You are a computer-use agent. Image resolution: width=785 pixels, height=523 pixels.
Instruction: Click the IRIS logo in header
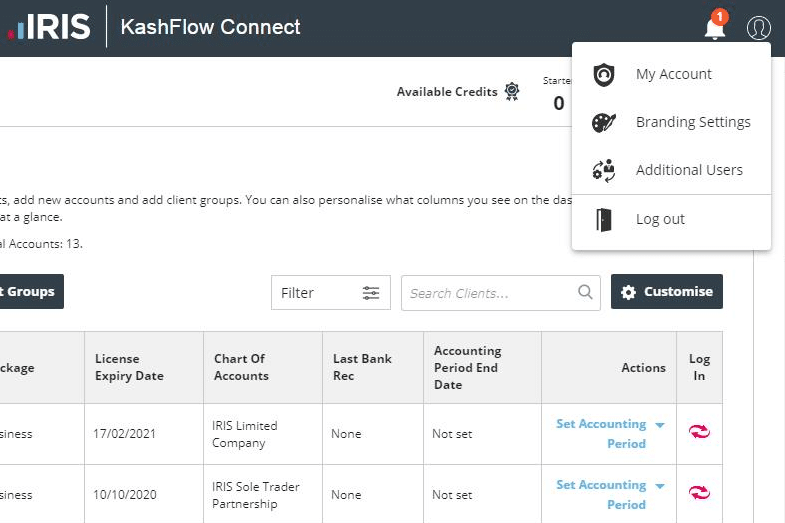coord(50,27)
